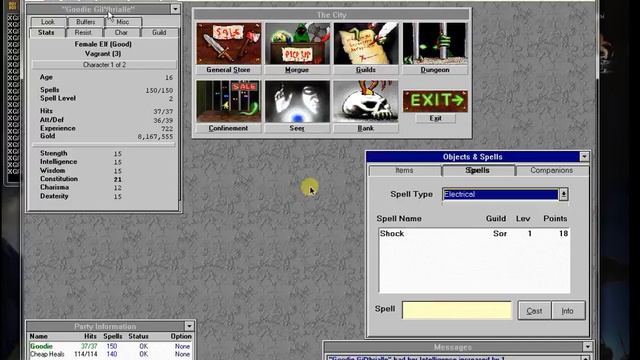This screenshot has height=360, width=640.
Task: Click the Constitution value 21
Action: [x=118, y=179]
